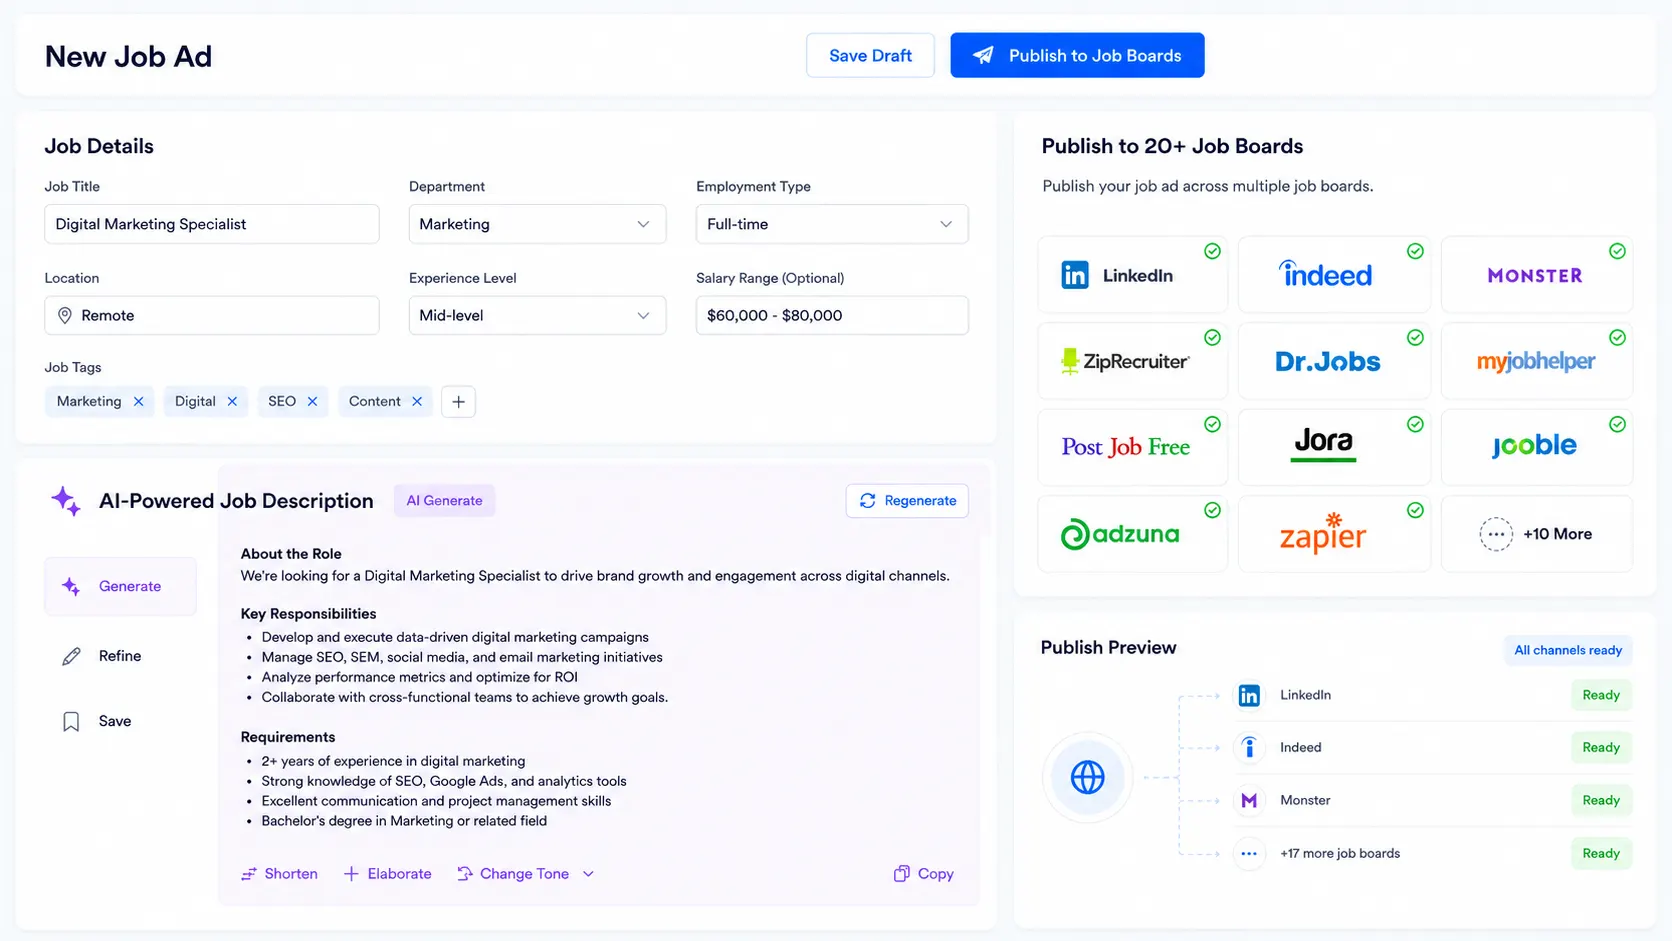The width and height of the screenshot is (1672, 941).
Task: Remove the Digital job tag
Action: (x=232, y=401)
